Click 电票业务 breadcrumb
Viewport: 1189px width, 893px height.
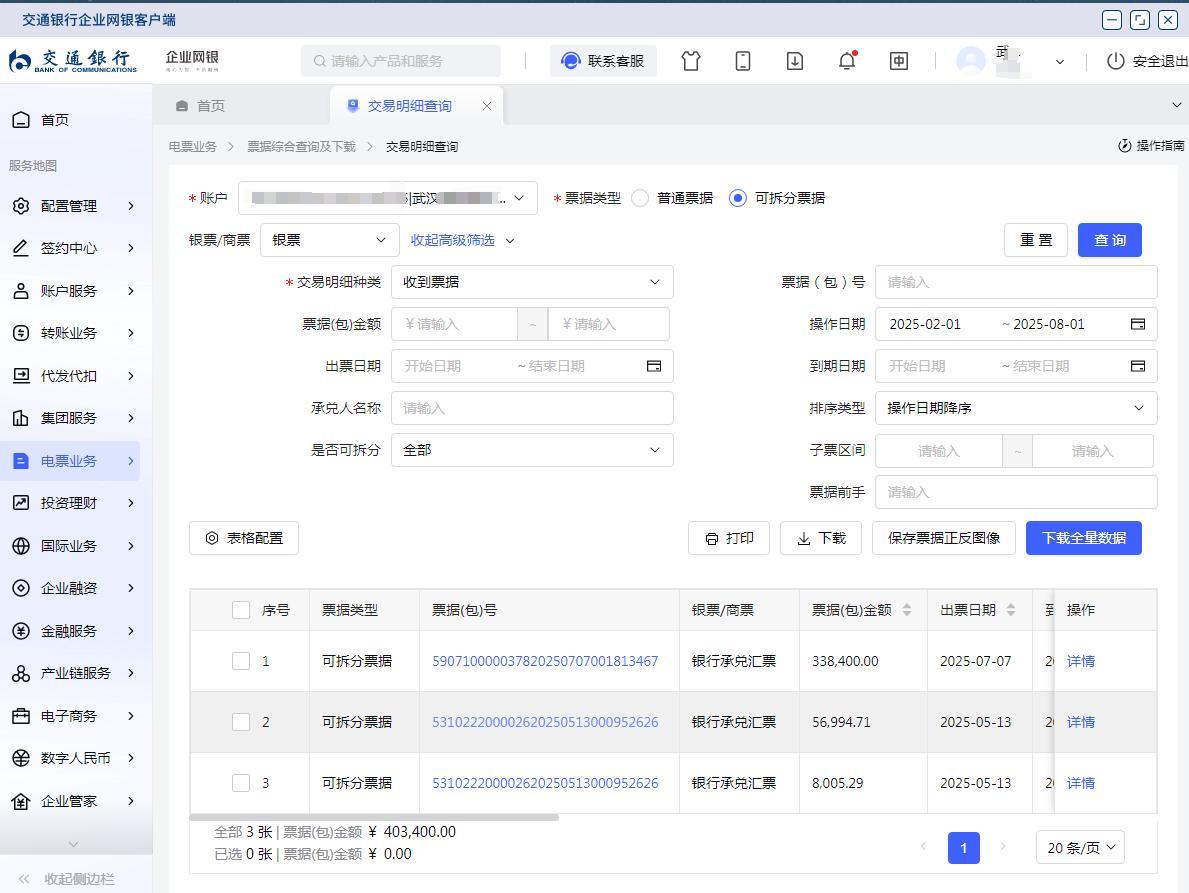tap(193, 146)
